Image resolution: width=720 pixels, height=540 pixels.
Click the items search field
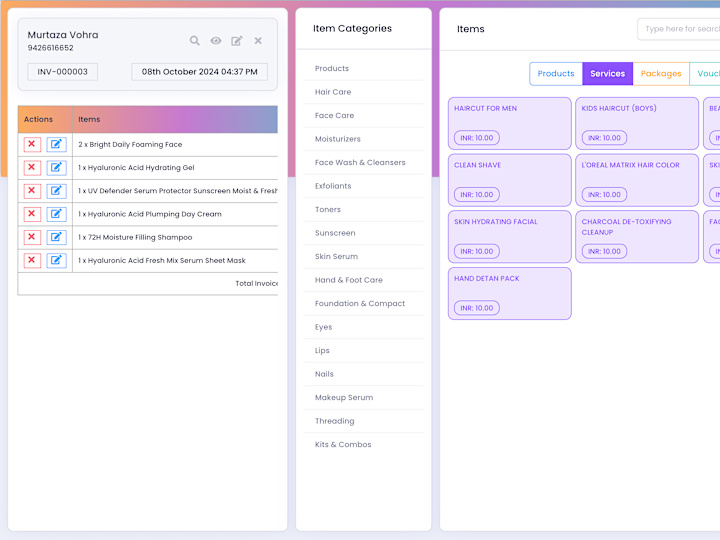click(x=679, y=29)
